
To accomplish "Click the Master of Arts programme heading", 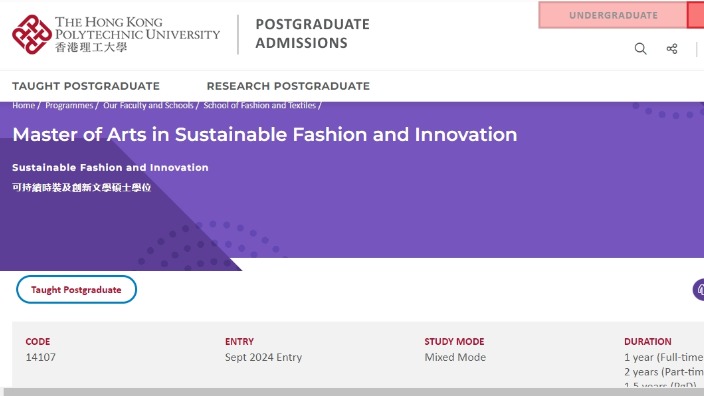I will click(265, 135).
